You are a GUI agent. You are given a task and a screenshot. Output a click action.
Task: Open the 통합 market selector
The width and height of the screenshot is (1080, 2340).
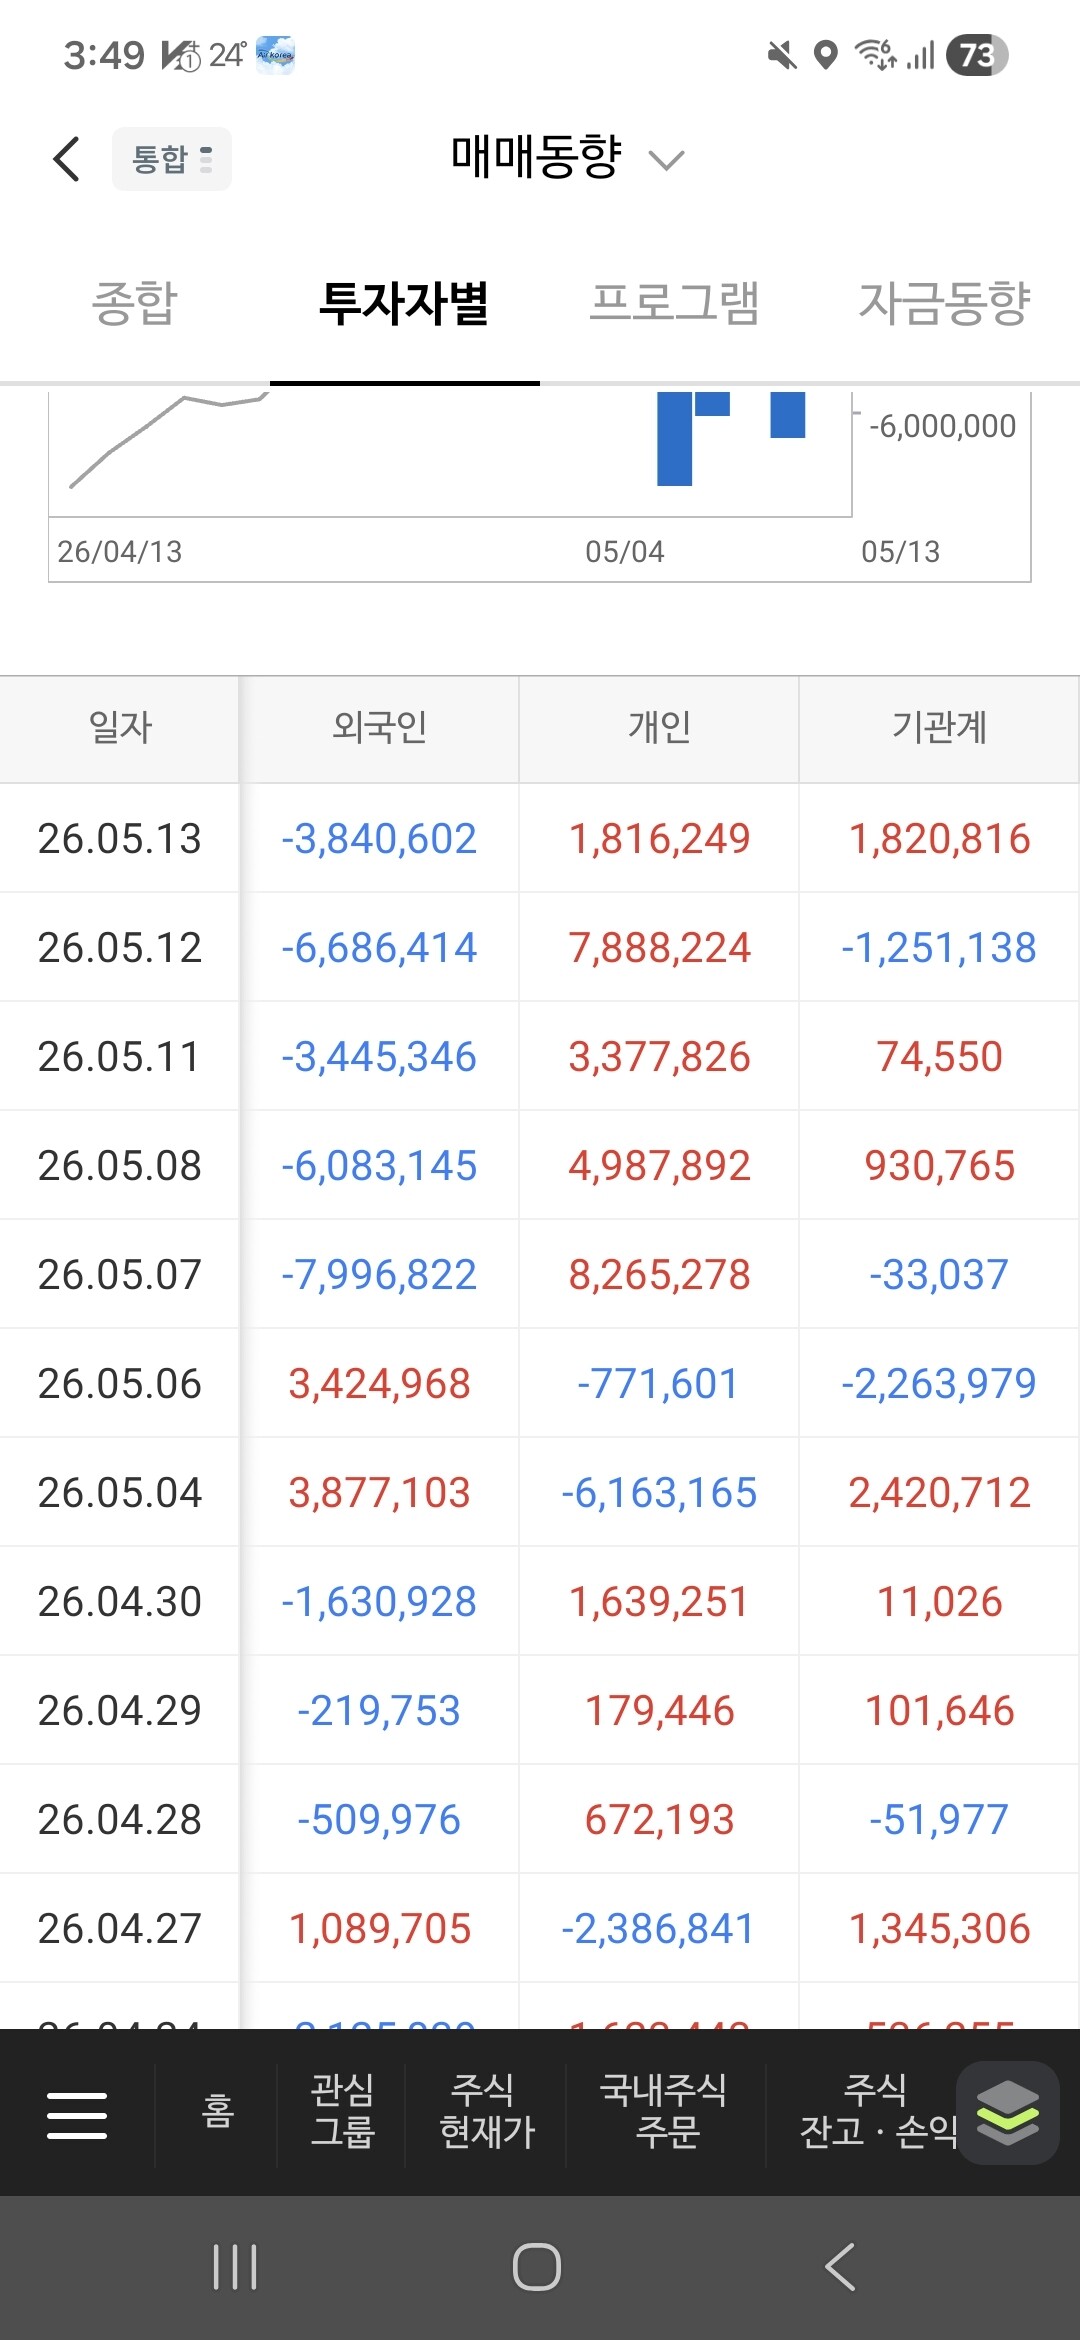[x=172, y=159]
